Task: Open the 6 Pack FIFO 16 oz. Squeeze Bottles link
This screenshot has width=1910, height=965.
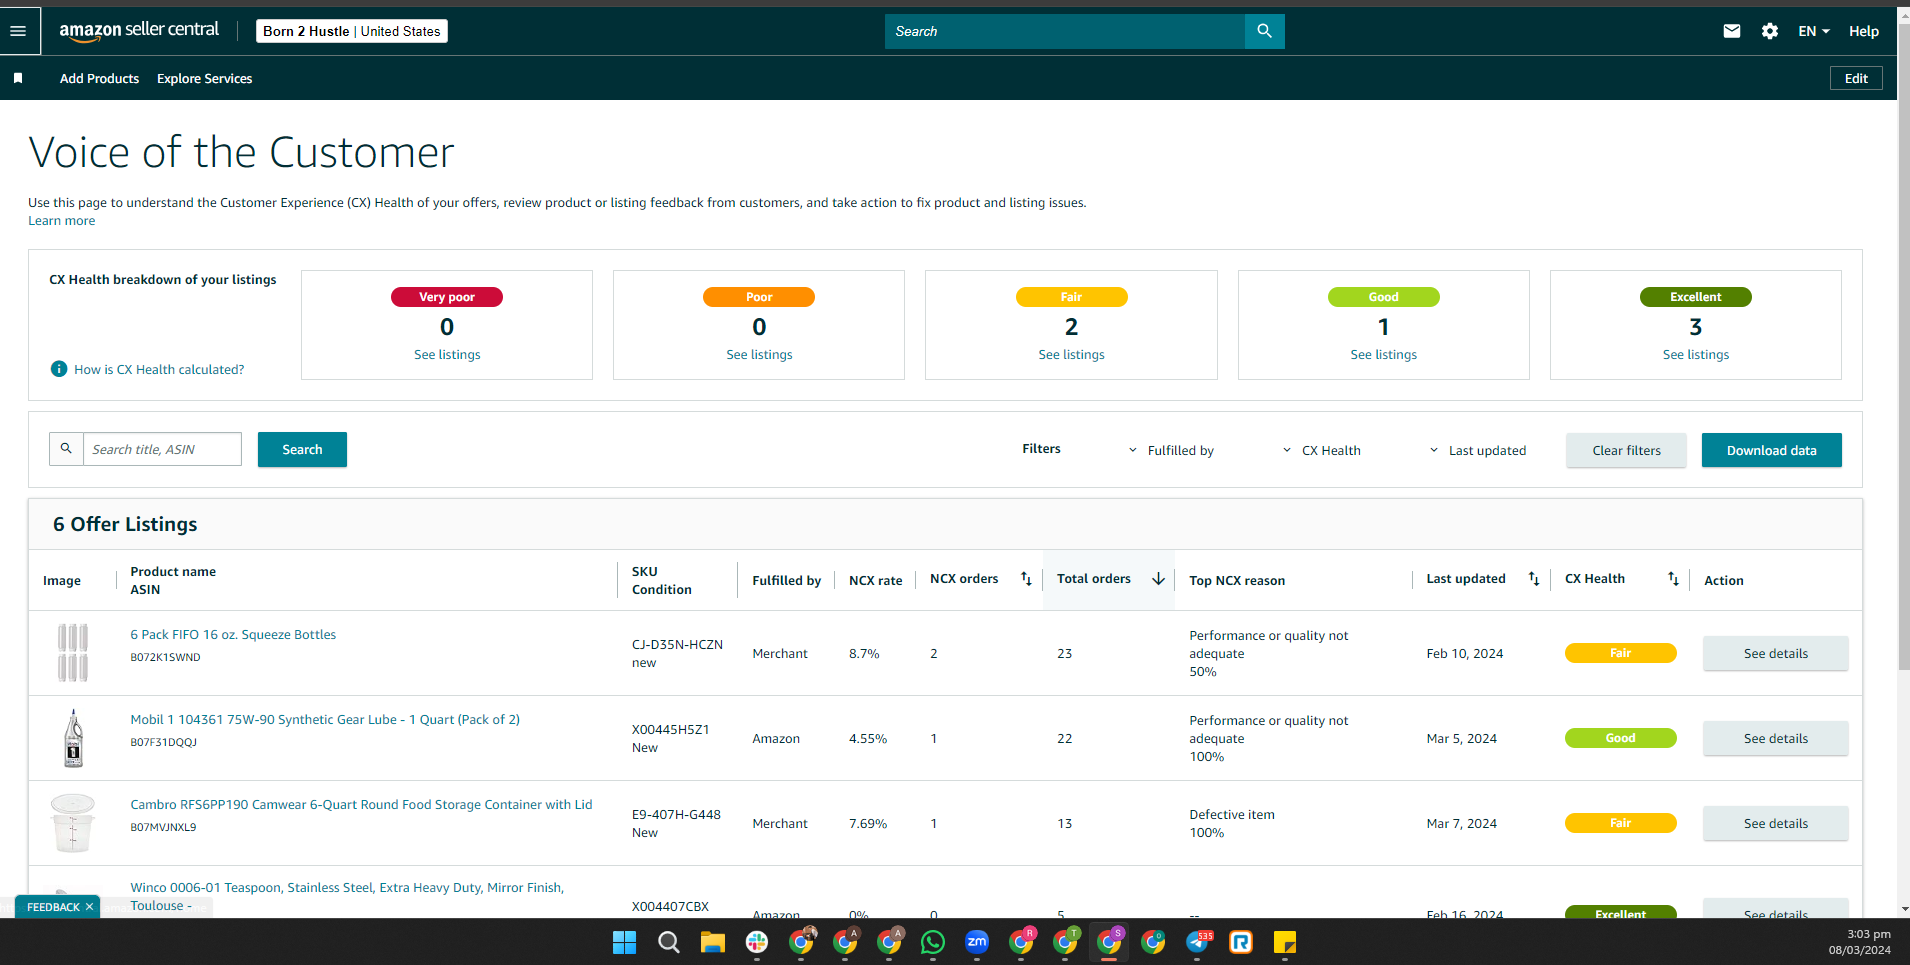Action: (233, 634)
